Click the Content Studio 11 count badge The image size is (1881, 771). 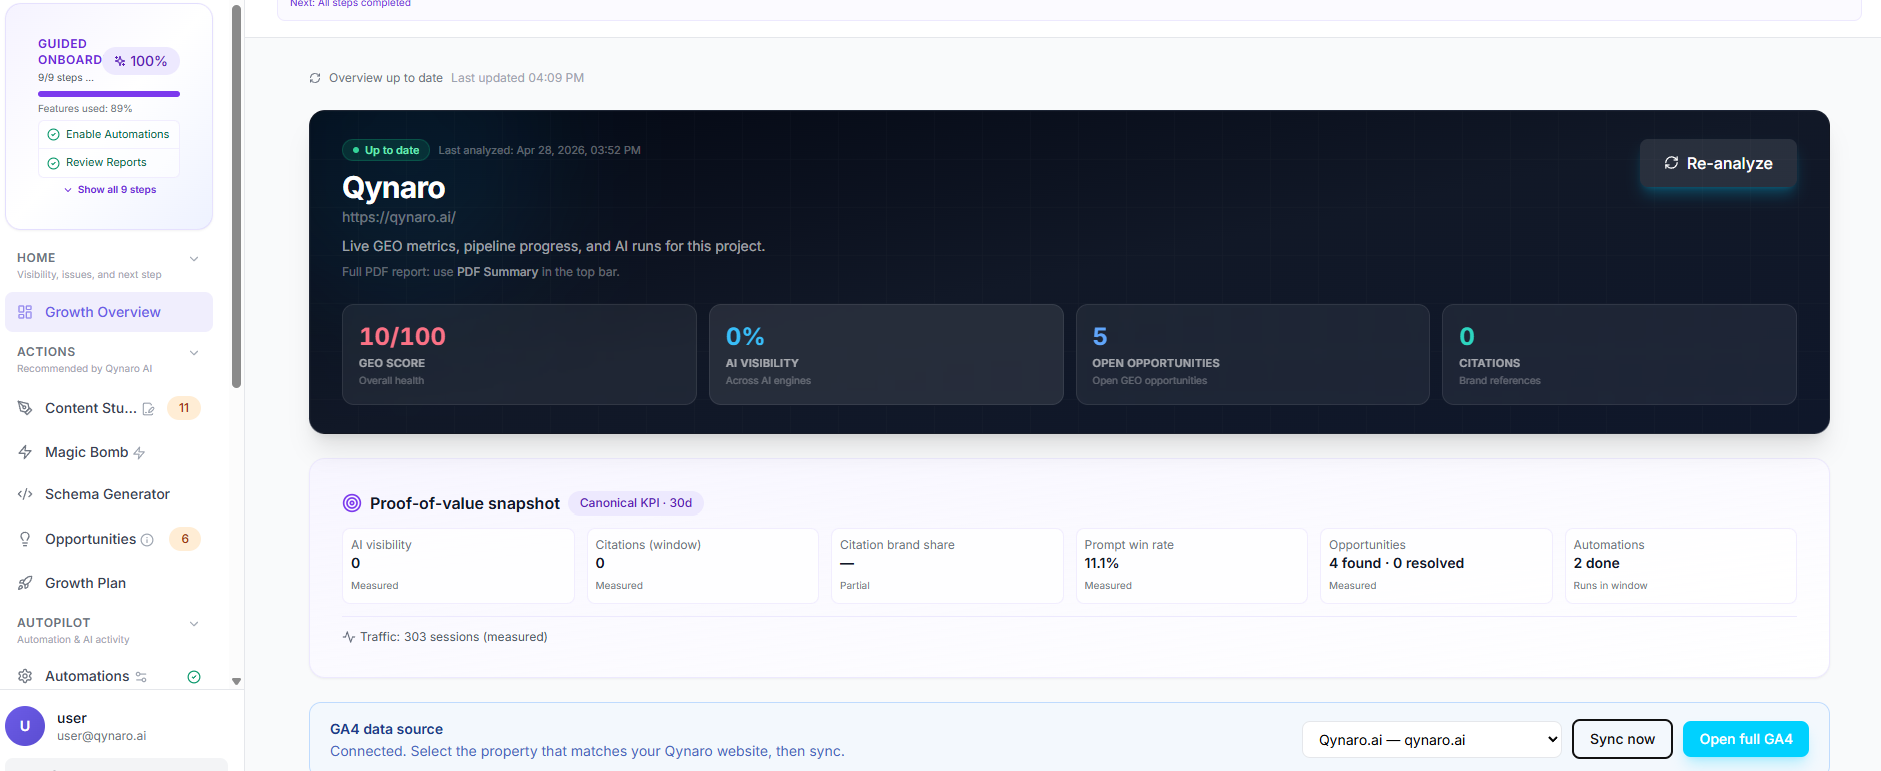184,408
